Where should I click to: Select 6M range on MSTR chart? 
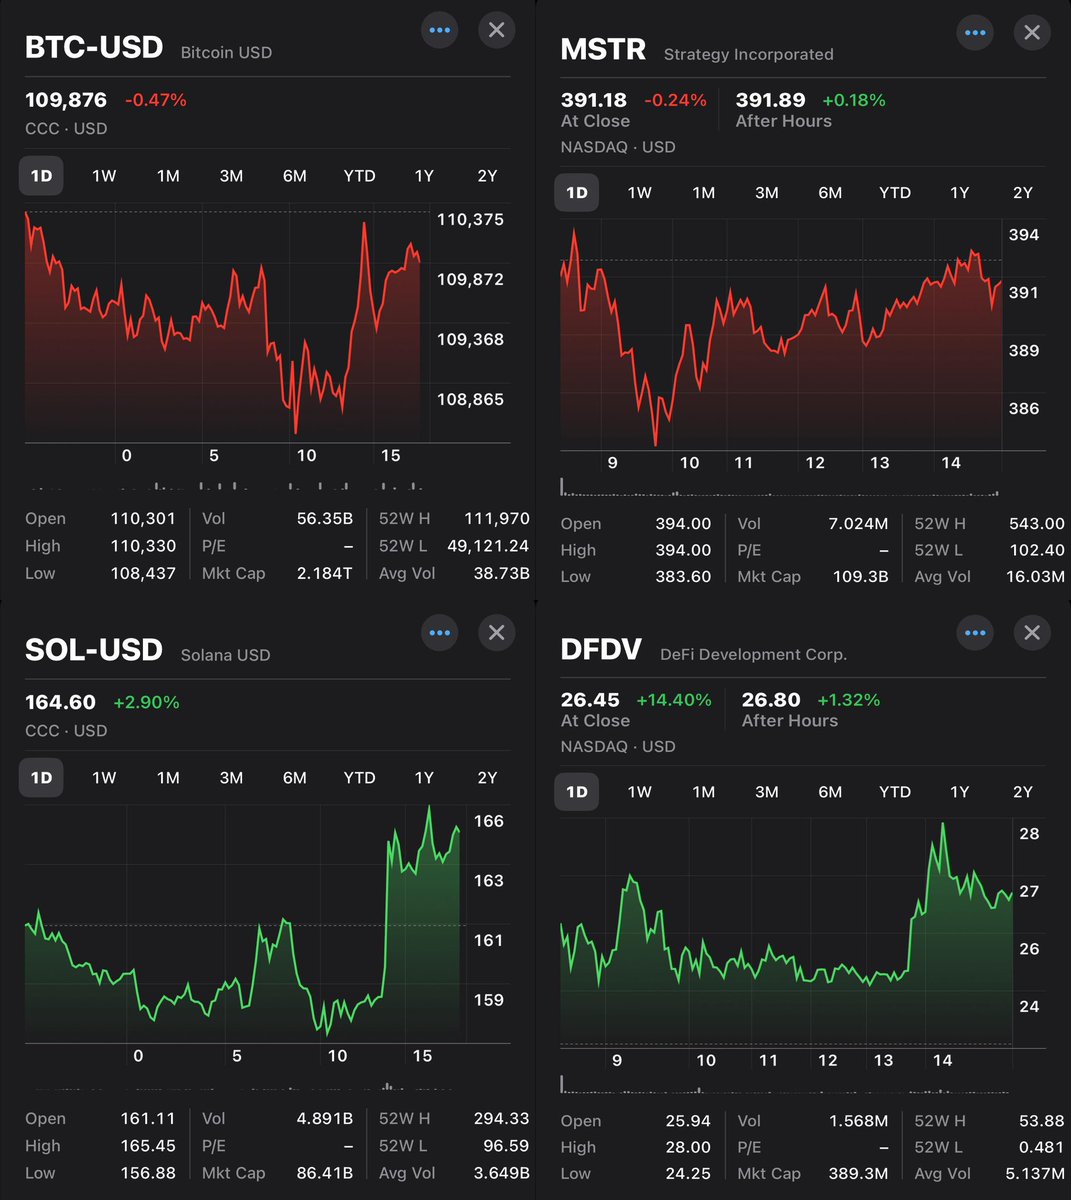(x=830, y=192)
